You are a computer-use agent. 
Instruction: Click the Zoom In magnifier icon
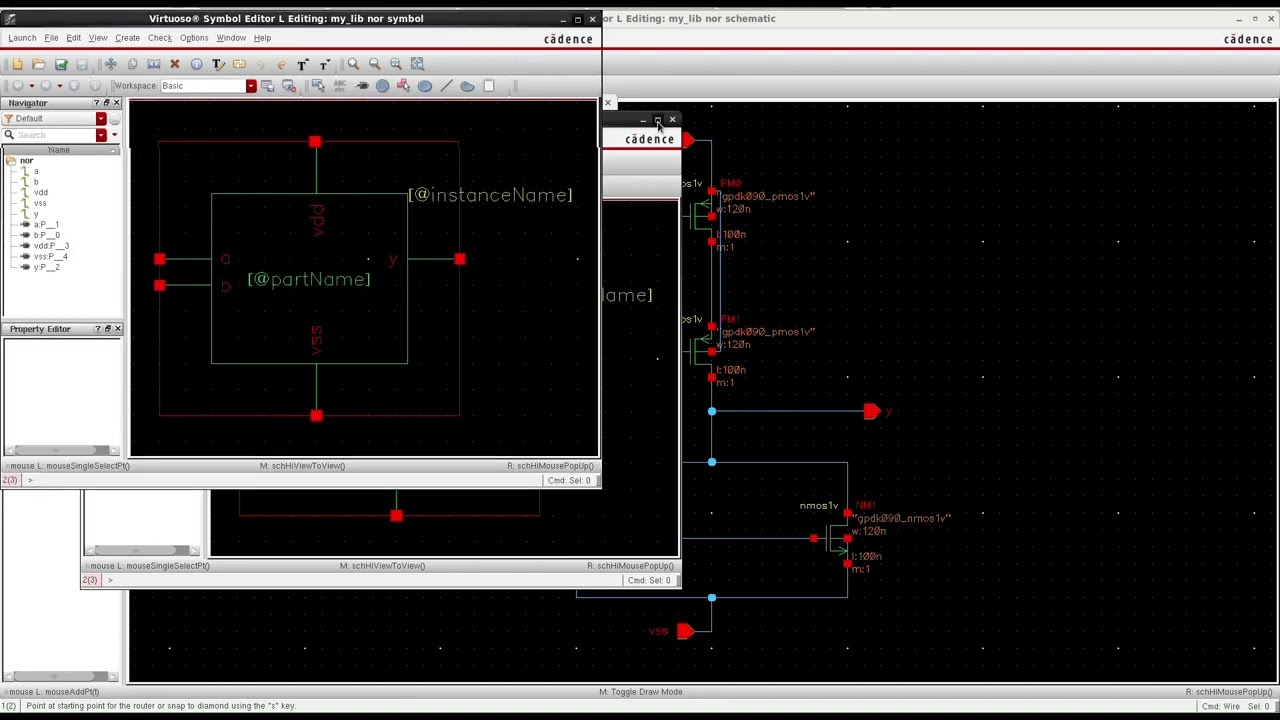[x=353, y=64]
